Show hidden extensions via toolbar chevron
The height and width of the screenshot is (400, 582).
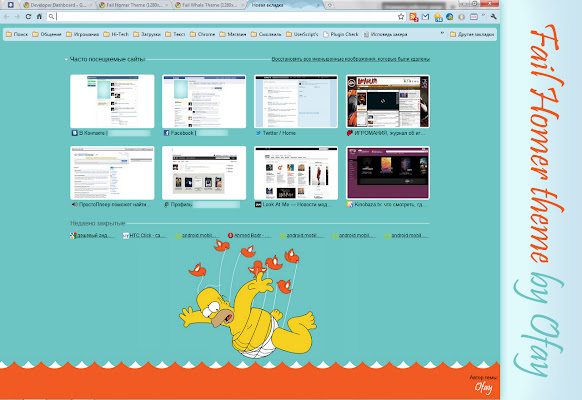point(483,16)
